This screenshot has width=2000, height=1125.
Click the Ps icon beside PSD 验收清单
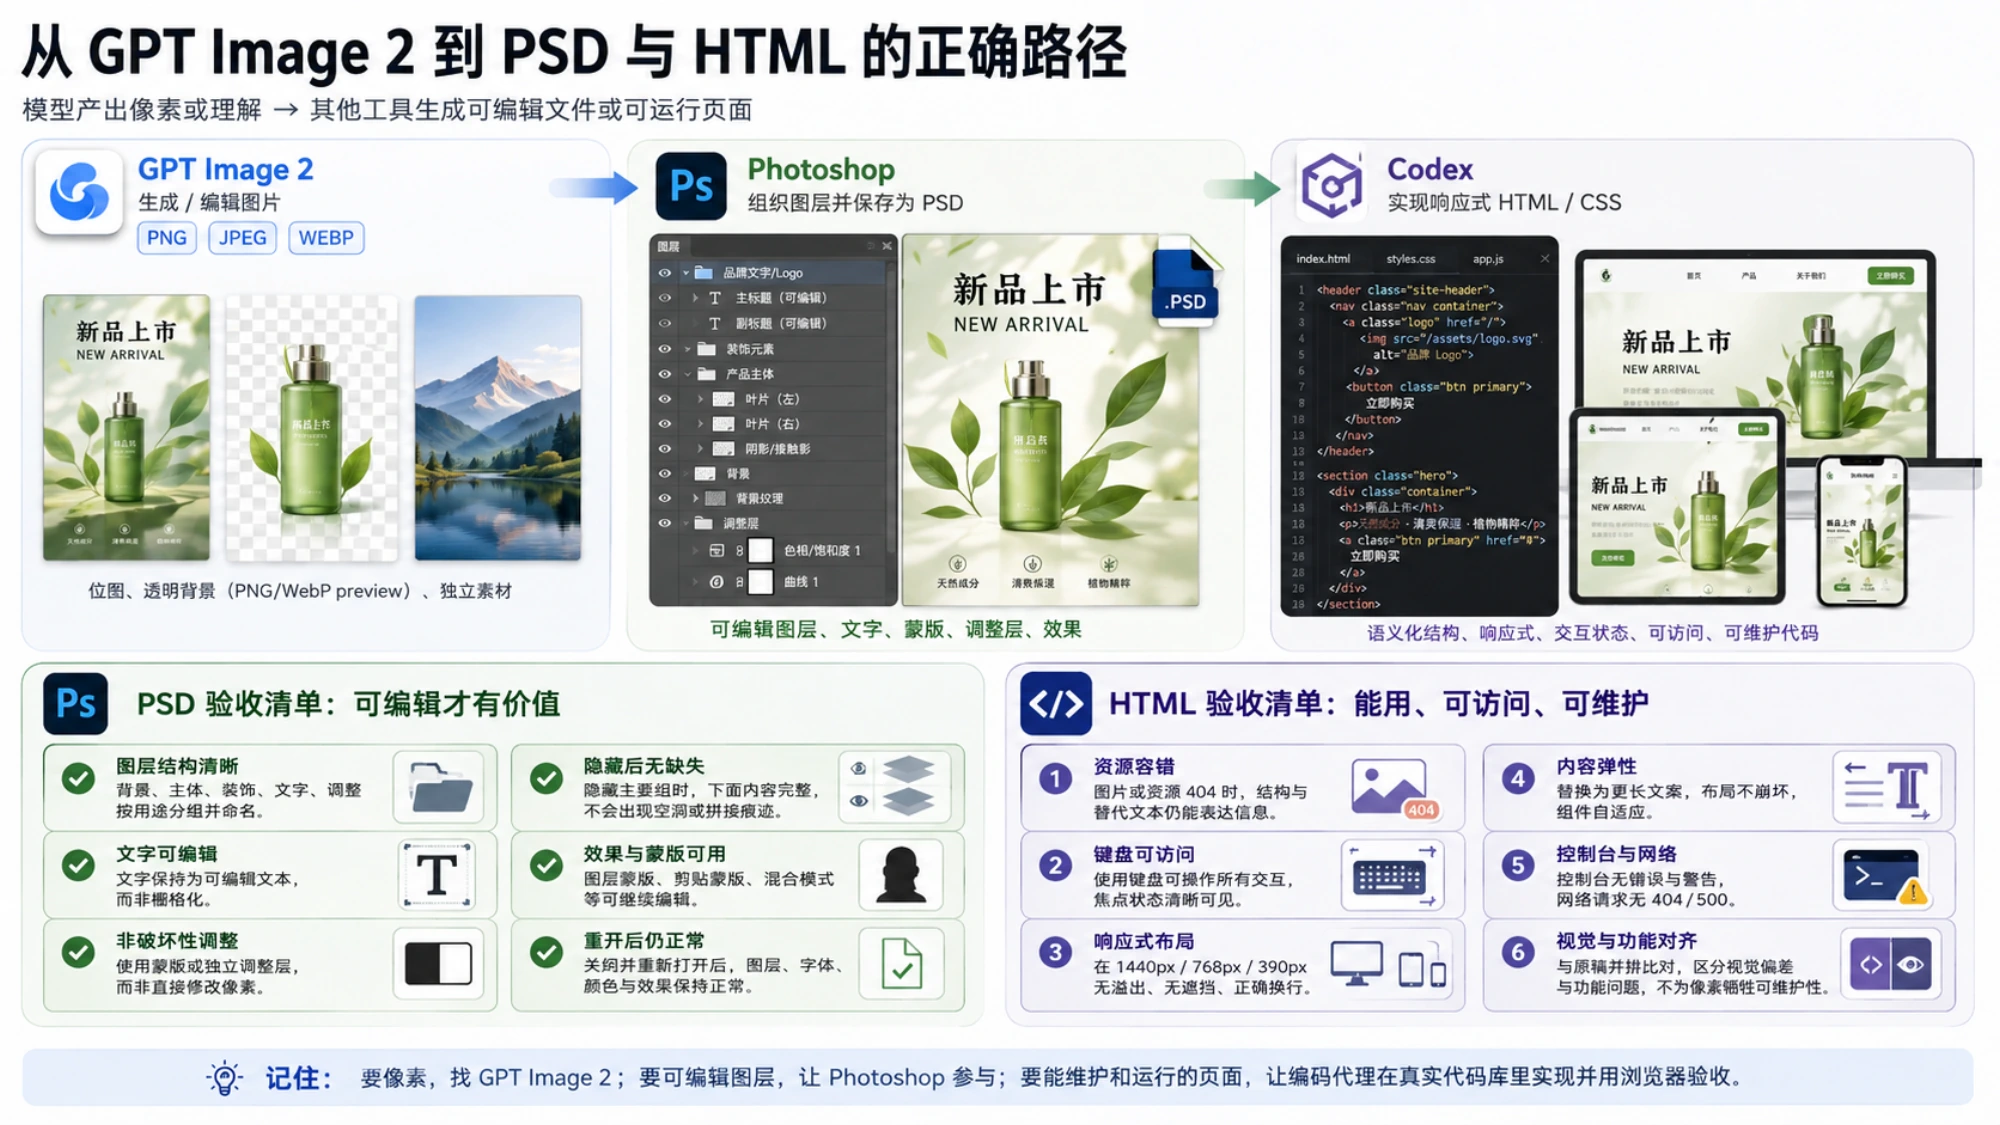pyautogui.click(x=75, y=703)
